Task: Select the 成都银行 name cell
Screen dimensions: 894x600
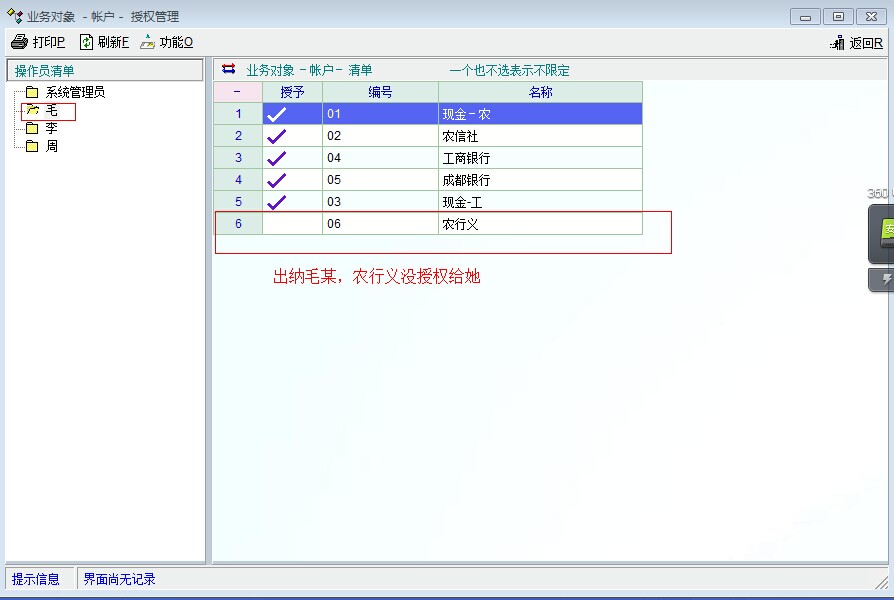Action: (x=540, y=180)
